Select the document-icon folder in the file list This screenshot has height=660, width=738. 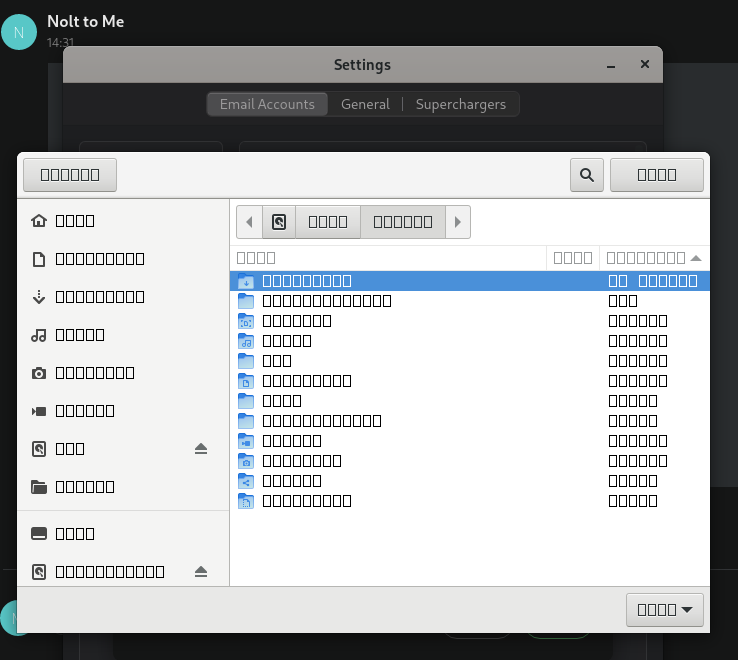click(x=469, y=381)
